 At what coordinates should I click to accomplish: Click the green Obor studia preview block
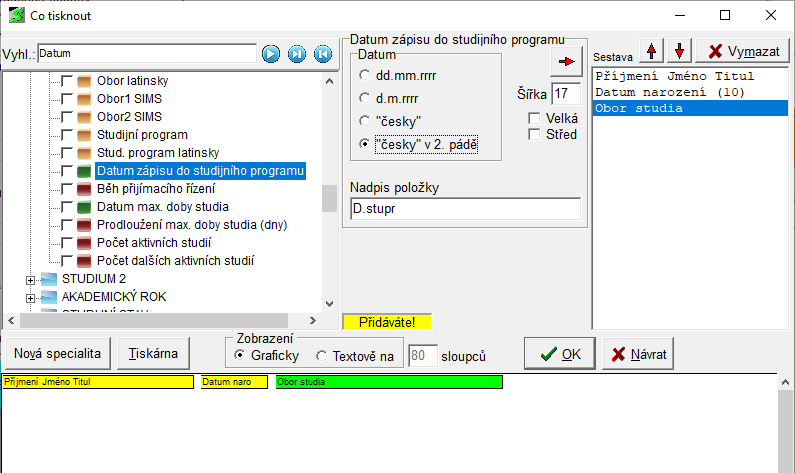[389, 382]
